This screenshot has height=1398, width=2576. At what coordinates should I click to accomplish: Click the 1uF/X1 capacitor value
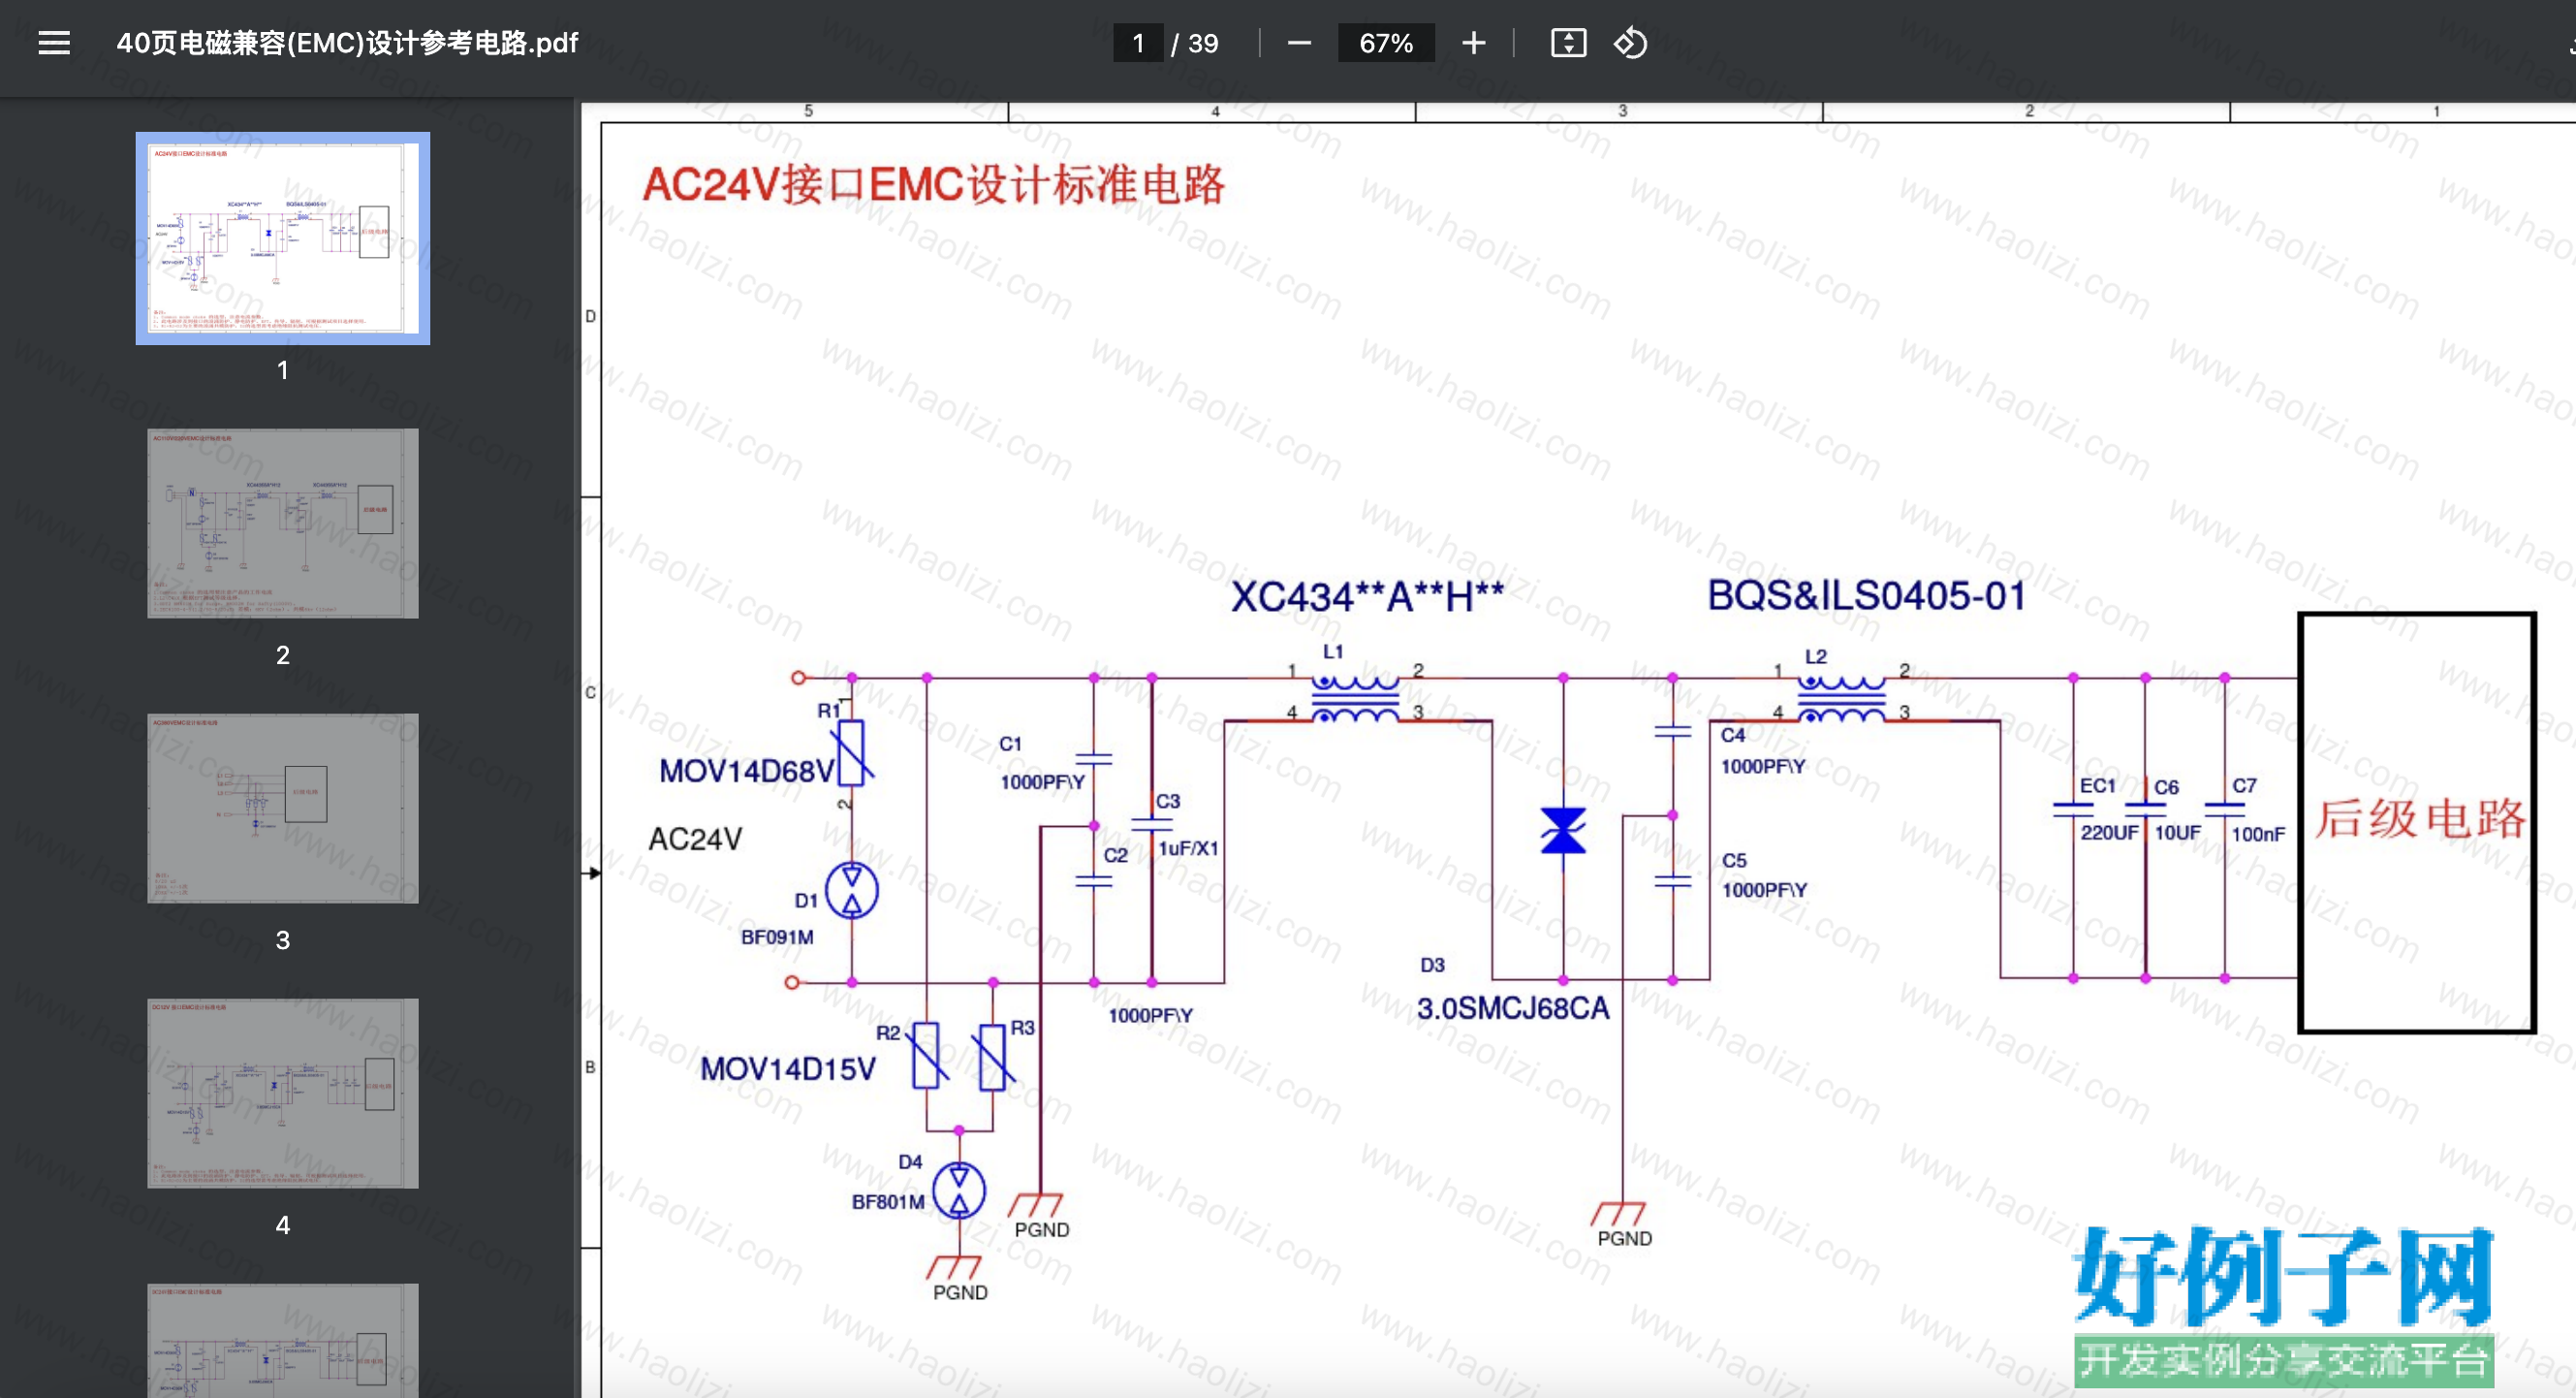pos(1188,848)
